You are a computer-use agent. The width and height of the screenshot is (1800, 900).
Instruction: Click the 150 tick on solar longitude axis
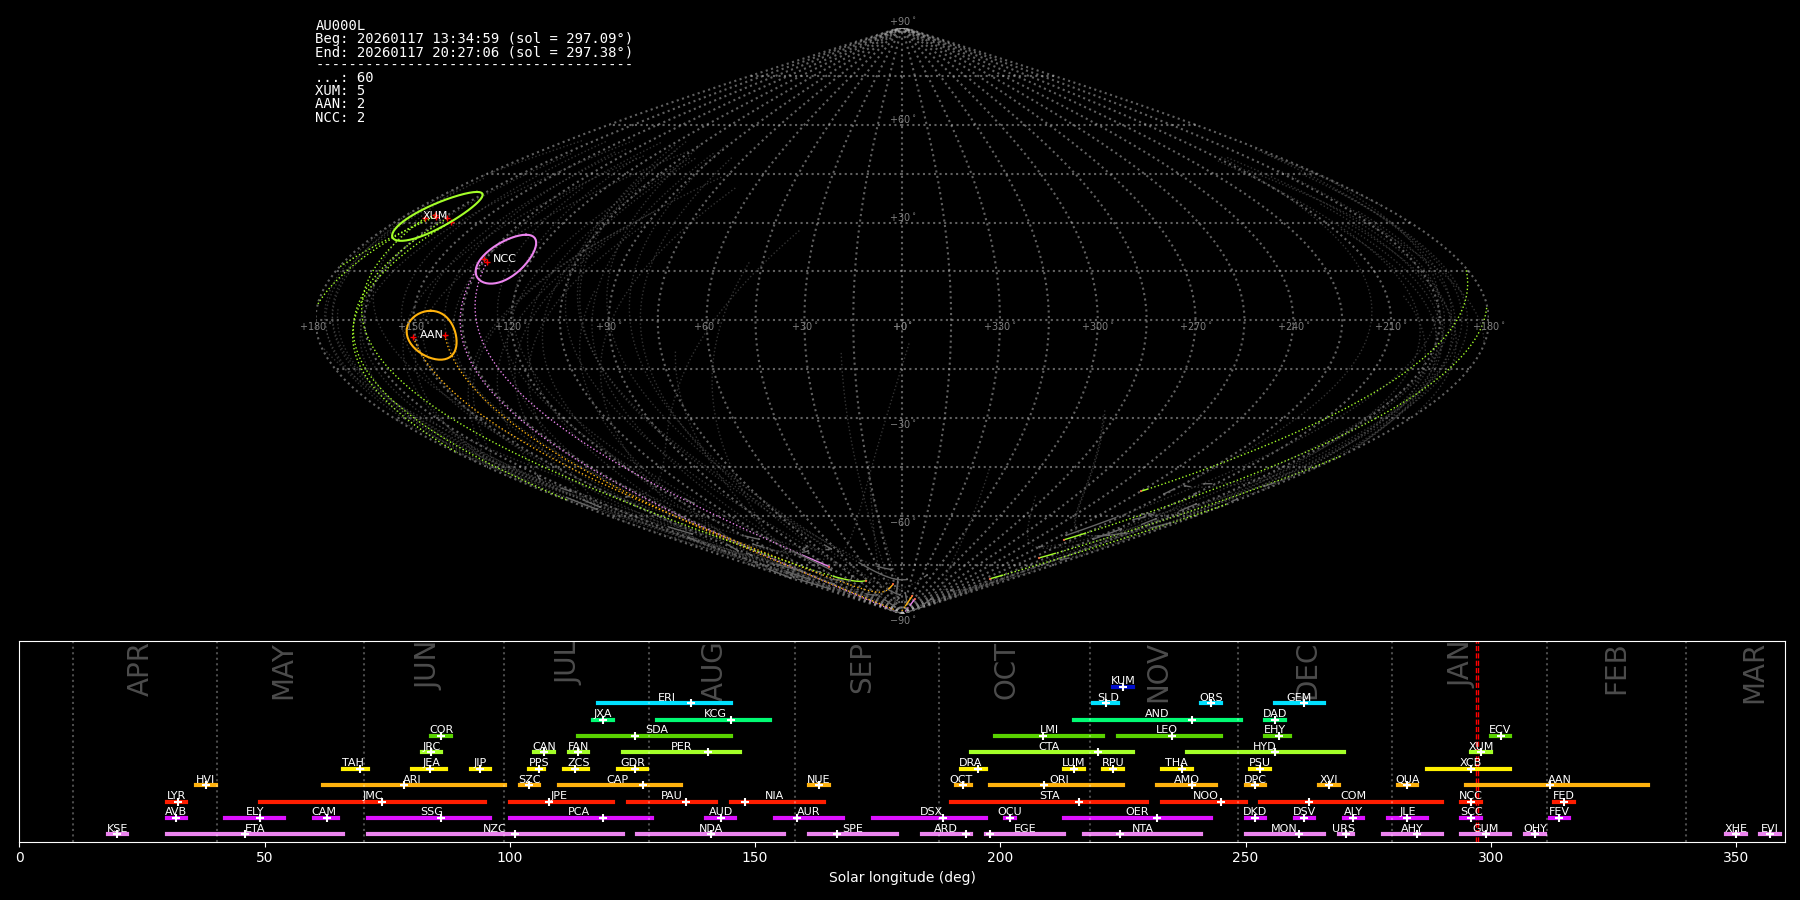coord(755,857)
